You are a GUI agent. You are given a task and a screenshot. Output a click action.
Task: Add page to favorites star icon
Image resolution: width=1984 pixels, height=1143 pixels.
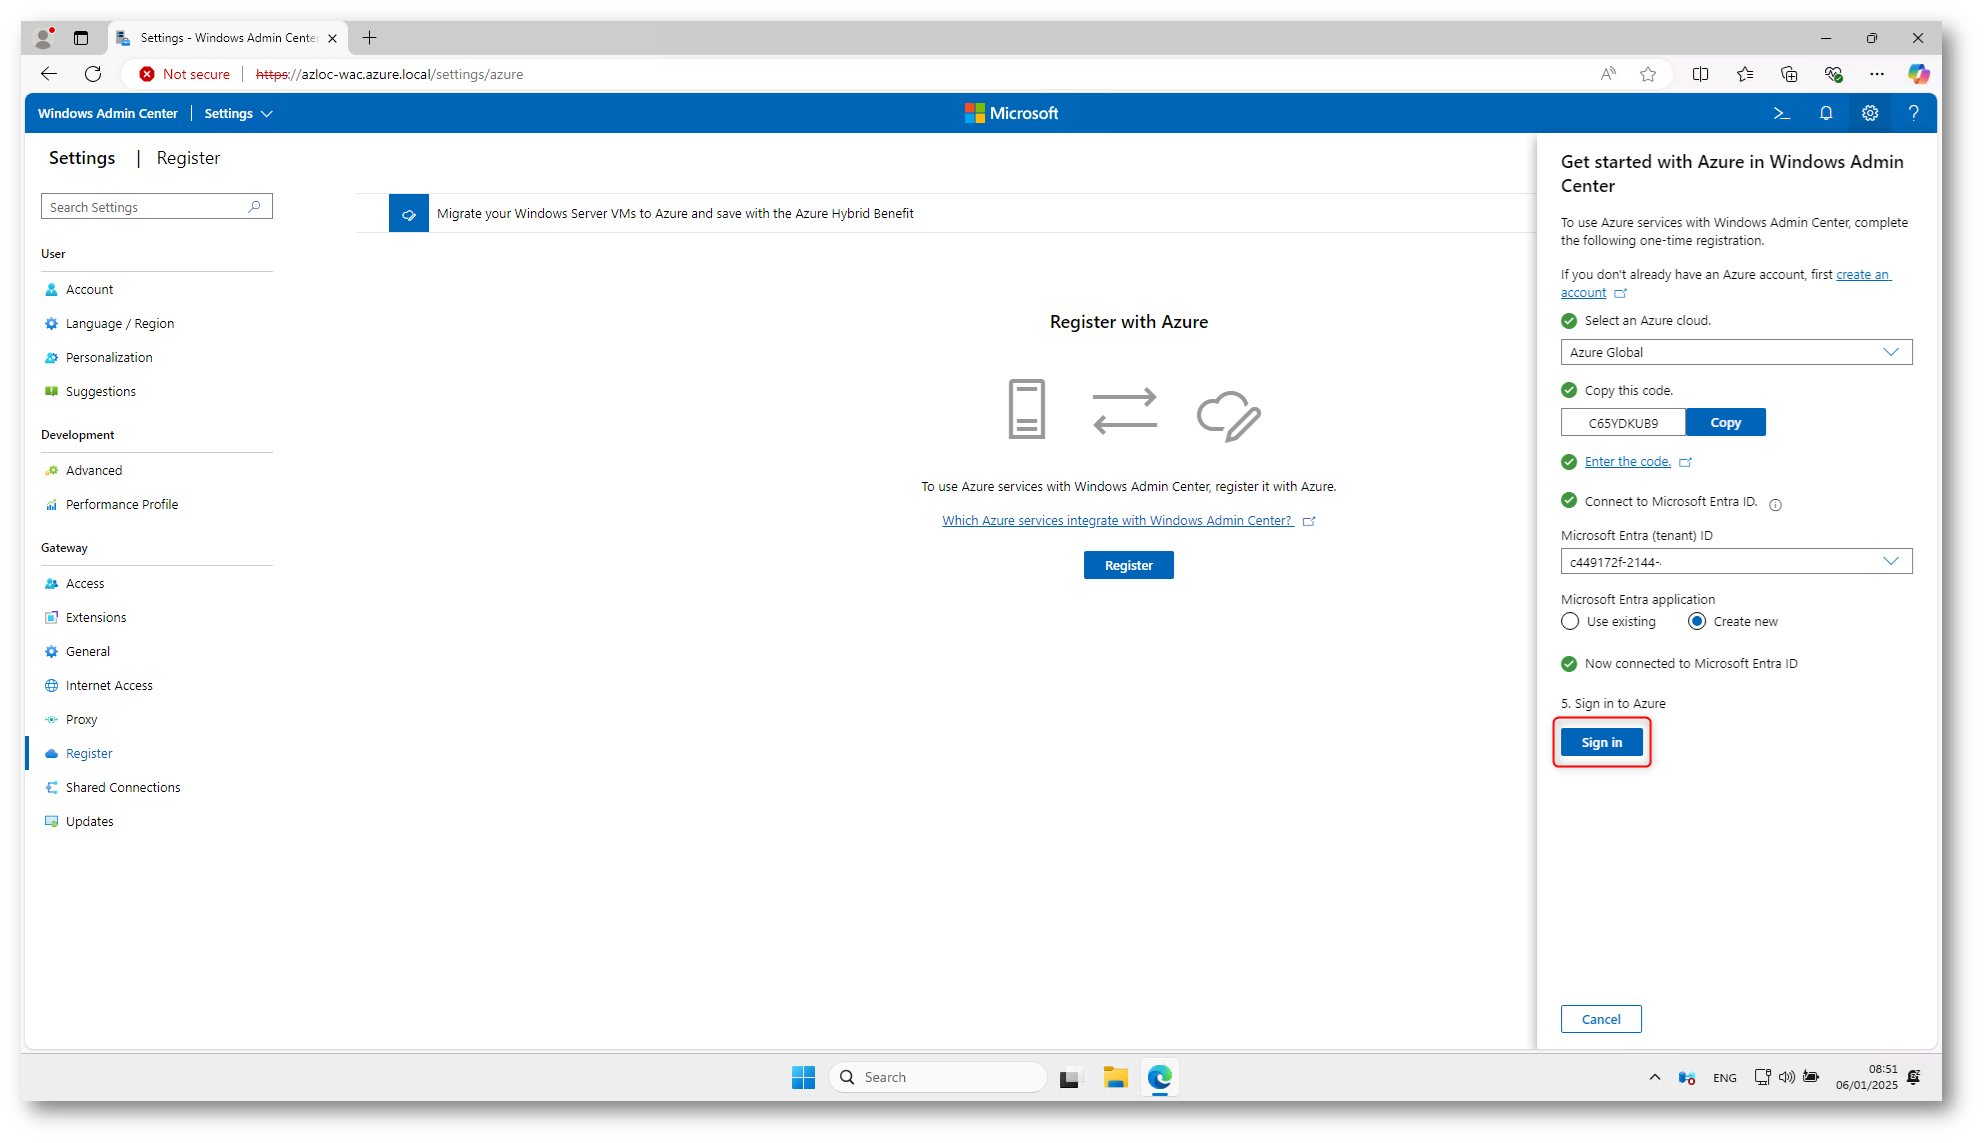pyautogui.click(x=1648, y=74)
